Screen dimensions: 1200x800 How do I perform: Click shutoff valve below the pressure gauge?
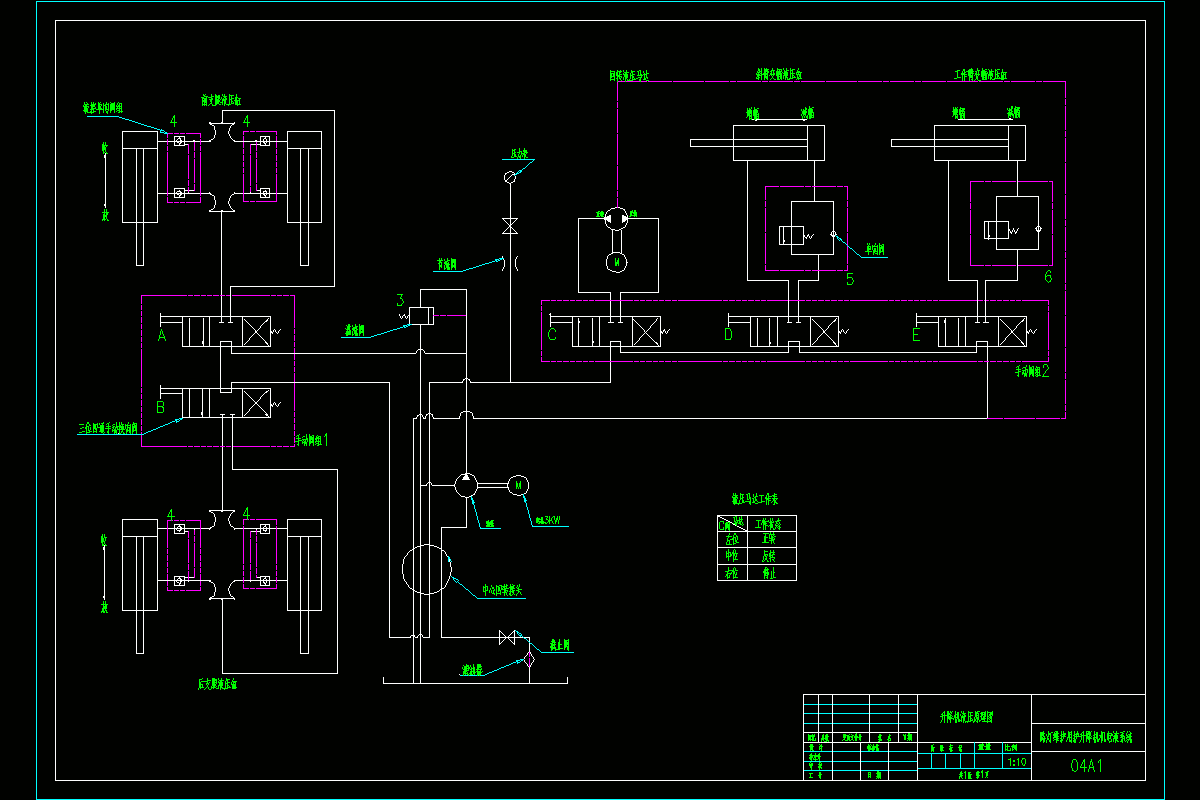510,226
